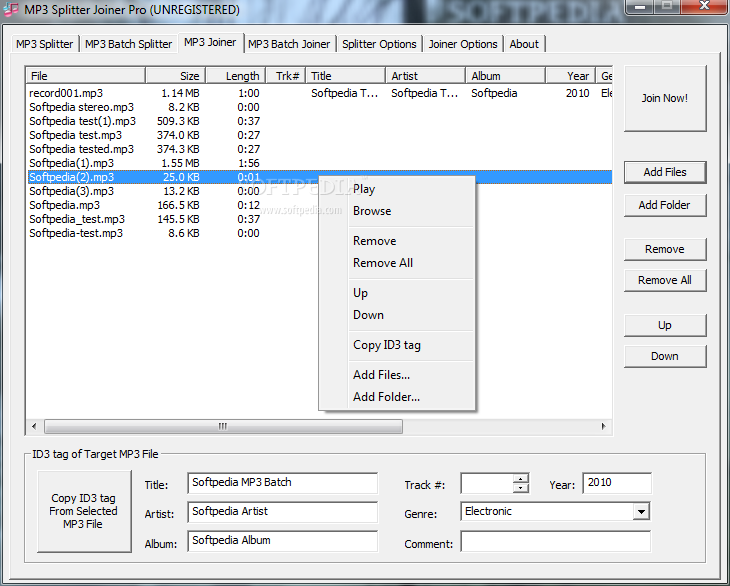Choose Browse from the context menu
Viewport: 730px width, 586px height.
[397, 211]
